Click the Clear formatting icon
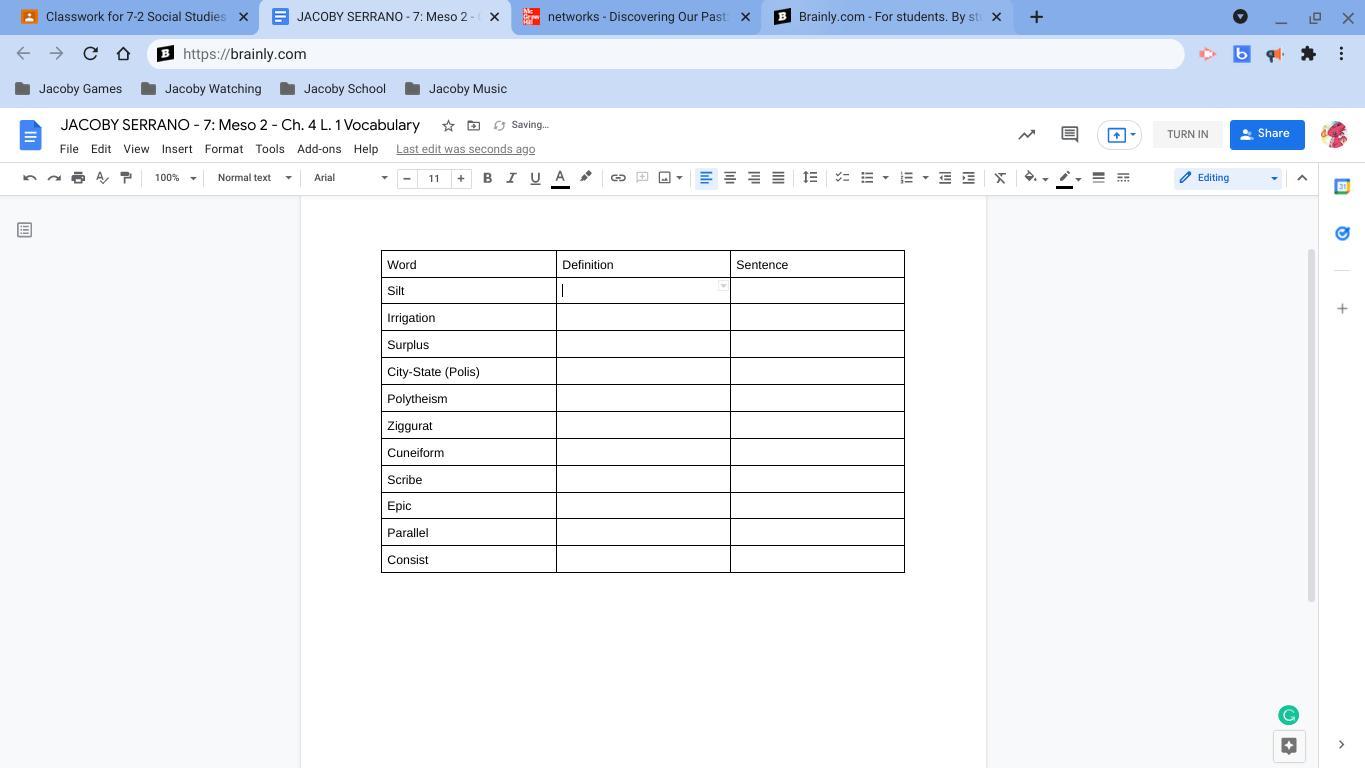 pos(999,178)
